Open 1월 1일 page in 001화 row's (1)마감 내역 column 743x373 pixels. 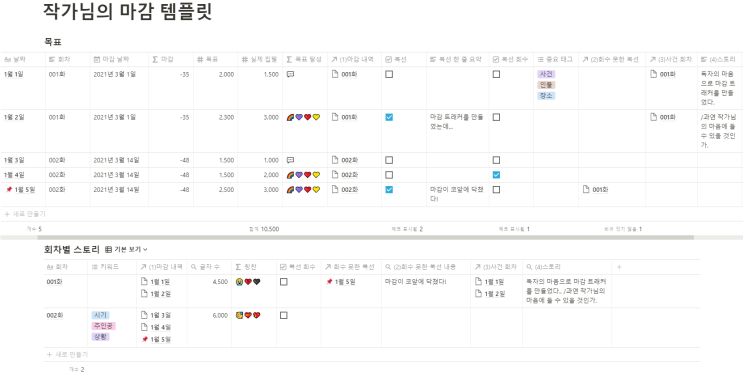click(156, 282)
